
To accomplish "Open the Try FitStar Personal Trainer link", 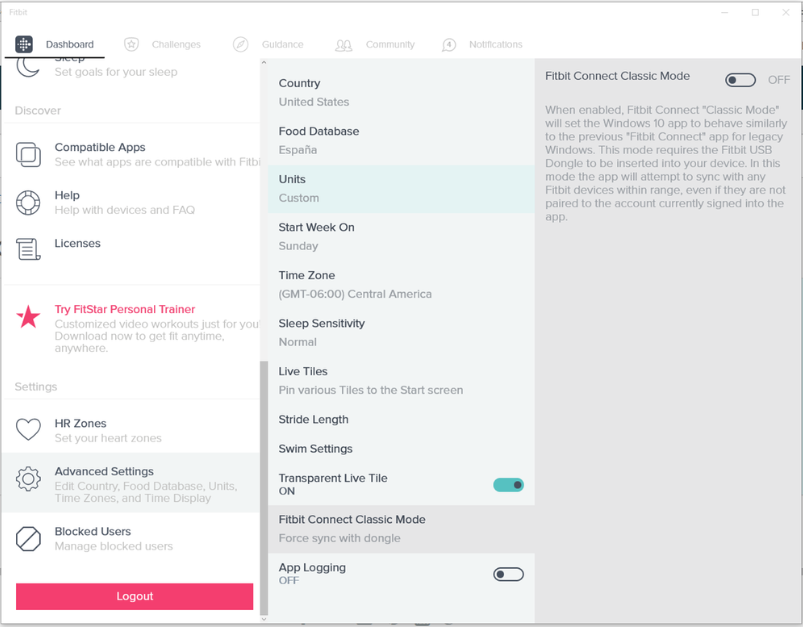I will click(x=125, y=309).
